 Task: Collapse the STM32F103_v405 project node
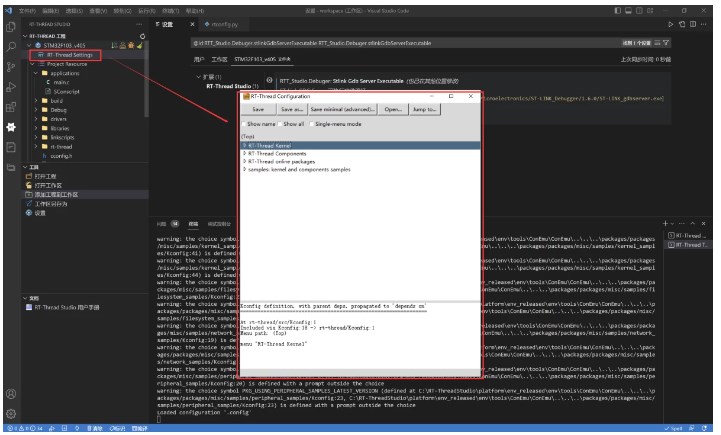coord(30,46)
